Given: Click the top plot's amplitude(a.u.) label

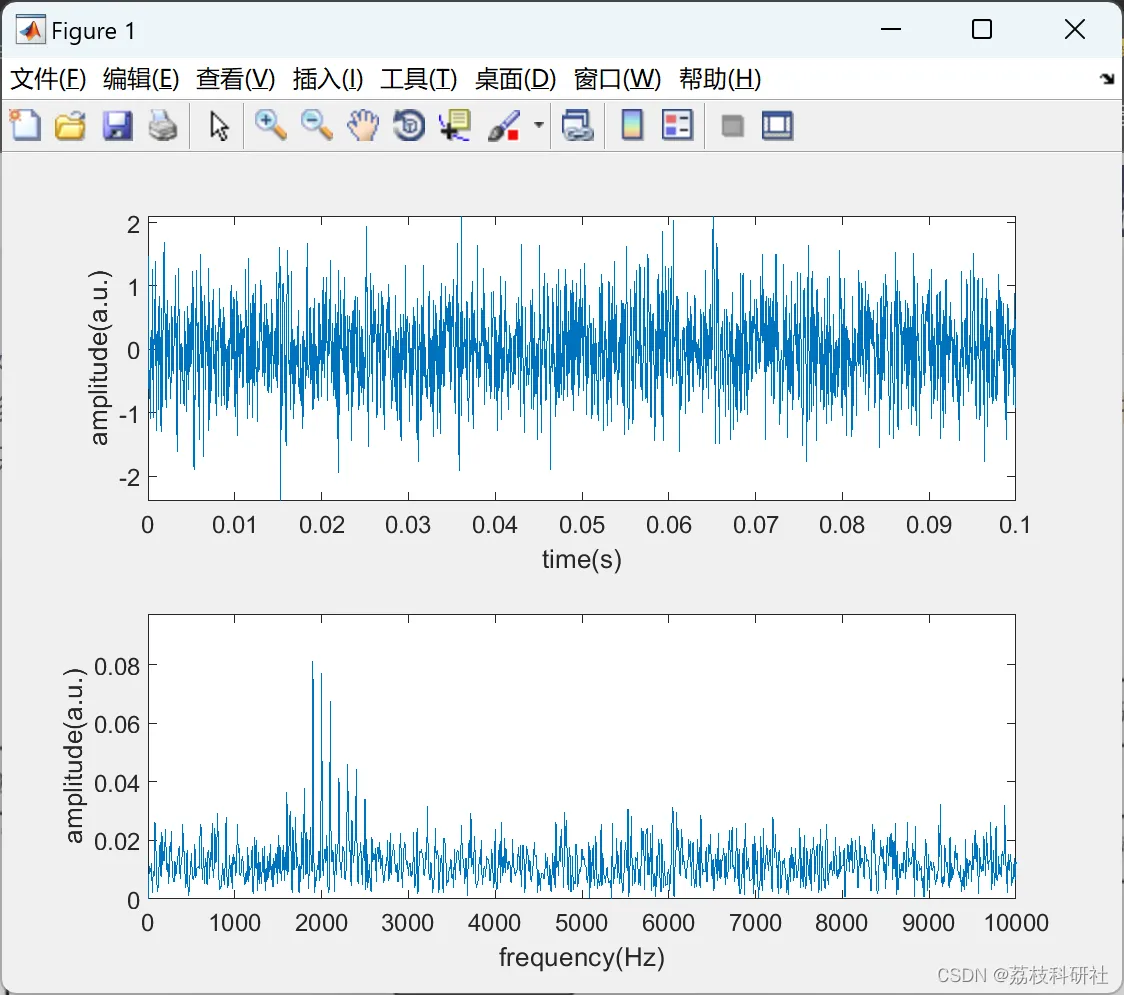Looking at the screenshot, I should (x=100, y=358).
